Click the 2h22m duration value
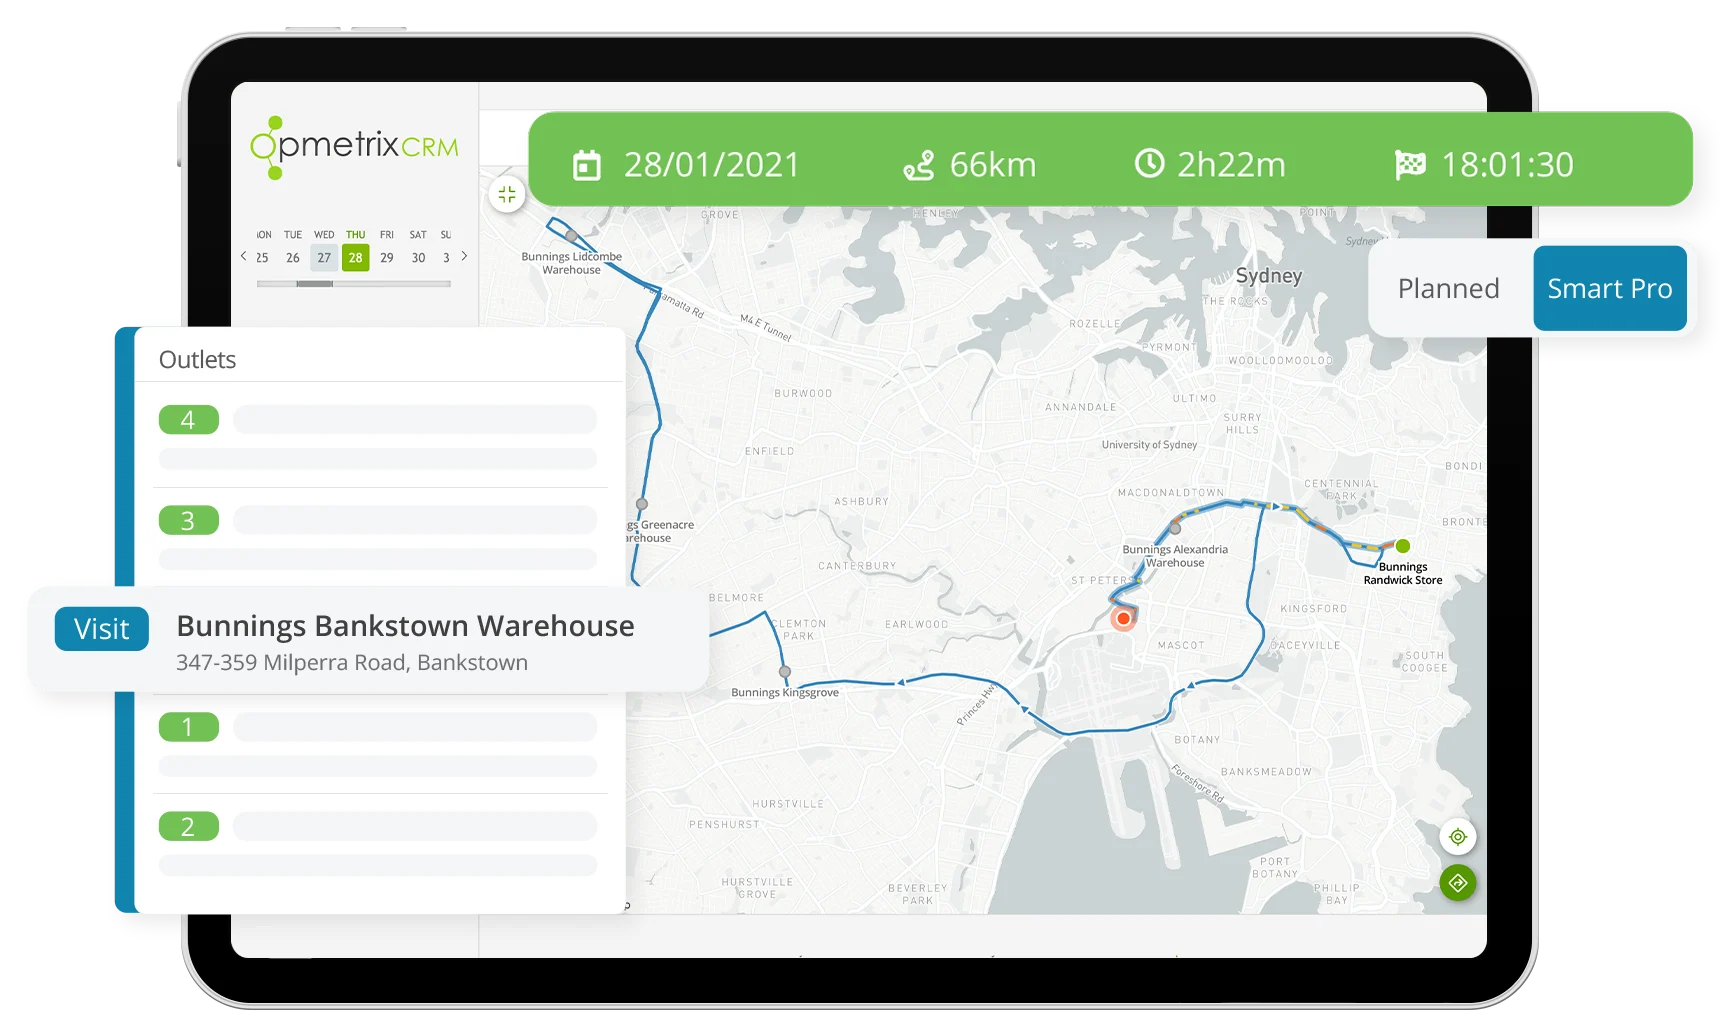This screenshot has width=1720, height=1028. click(1231, 165)
